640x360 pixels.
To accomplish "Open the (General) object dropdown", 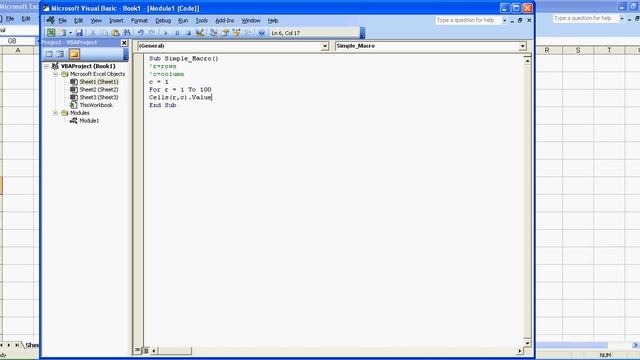I will point(325,46).
